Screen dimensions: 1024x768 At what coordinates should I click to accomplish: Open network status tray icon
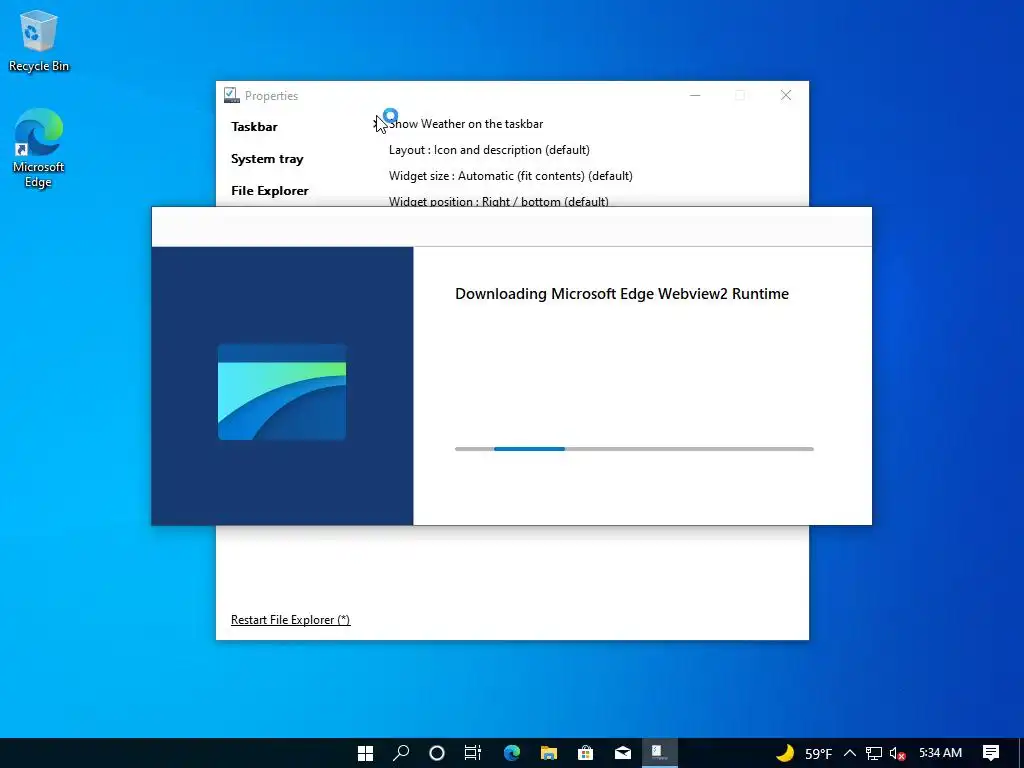click(874, 753)
